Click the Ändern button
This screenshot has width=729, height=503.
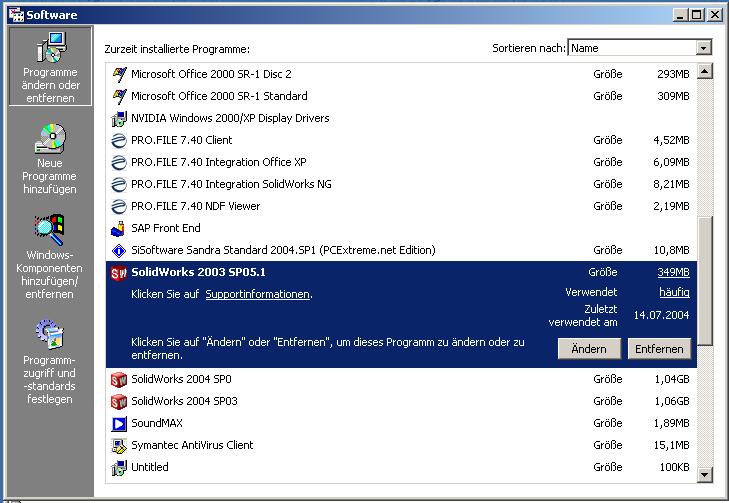[x=589, y=349]
